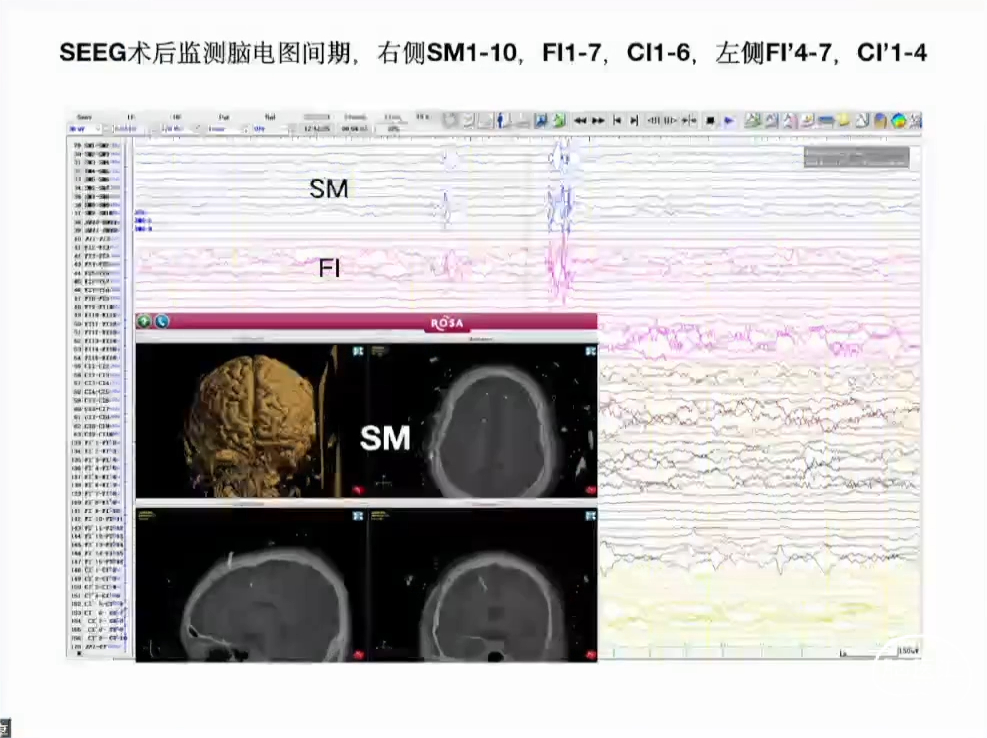The width and height of the screenshot is (987, 738).
Task: Click red corner icon in 3D brain pane
Action: click(x=358, y=490)
